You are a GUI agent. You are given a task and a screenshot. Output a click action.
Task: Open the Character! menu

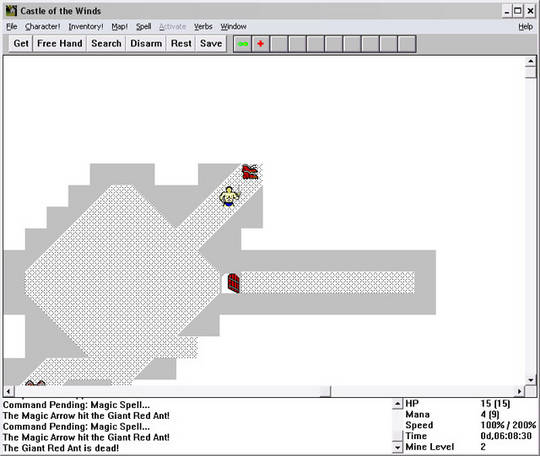[42, 27]
